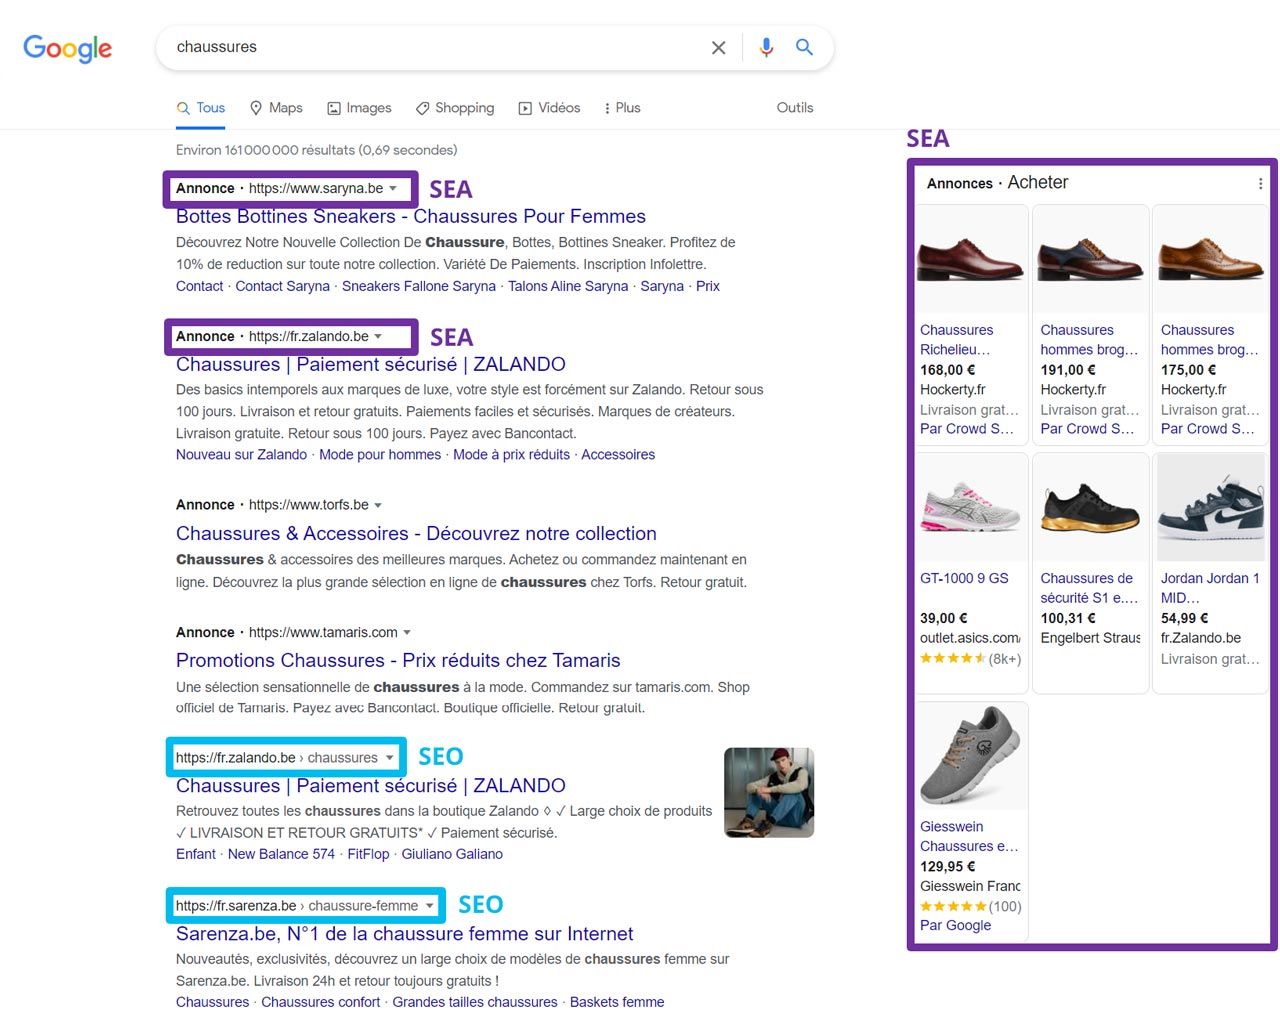
Task: Click Zalando result thumbnail of sitting man
Action: pos(769,792)
